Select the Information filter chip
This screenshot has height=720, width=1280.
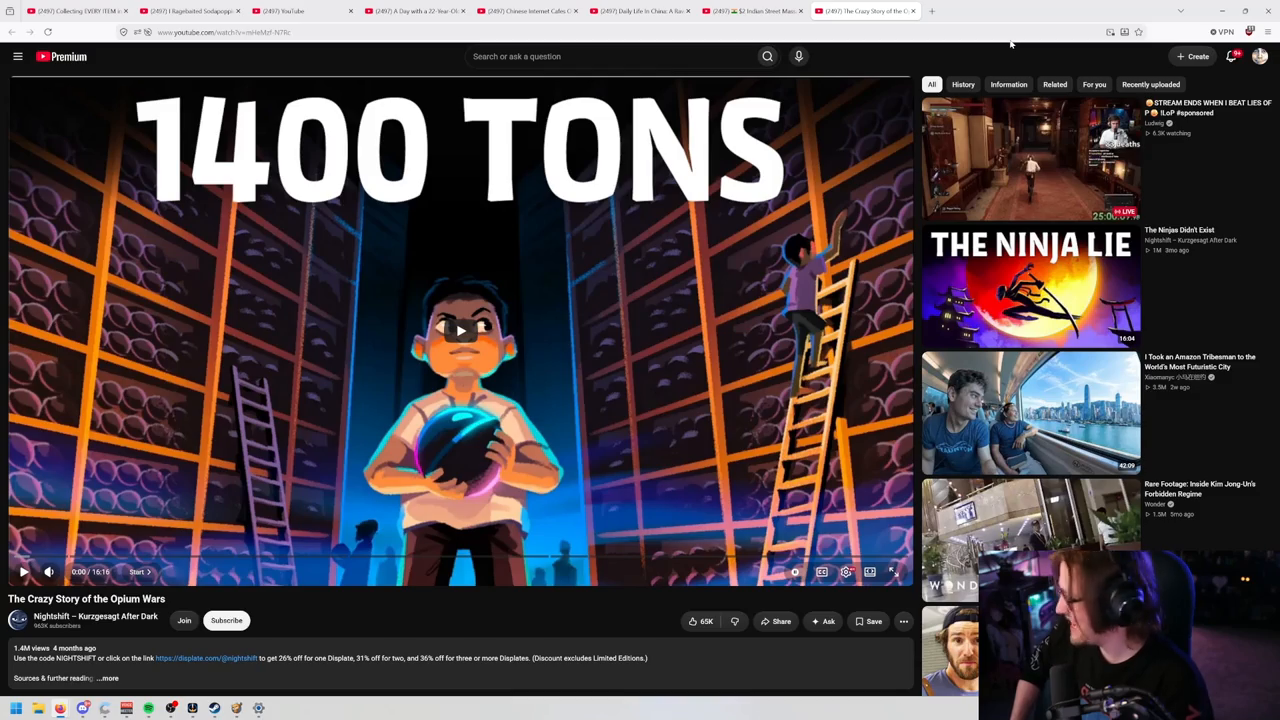(1009, 85)
